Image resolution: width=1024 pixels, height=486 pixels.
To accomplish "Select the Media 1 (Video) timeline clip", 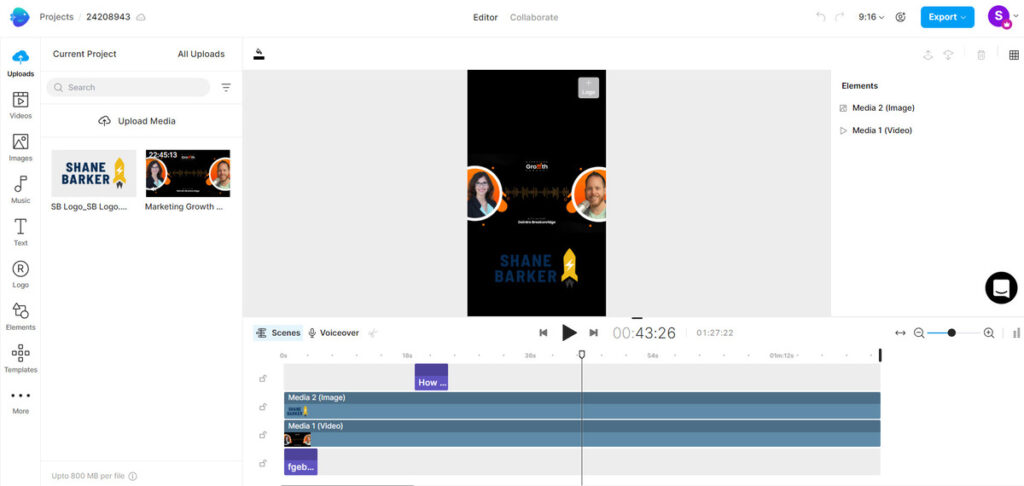I will (x=582, y=434).
